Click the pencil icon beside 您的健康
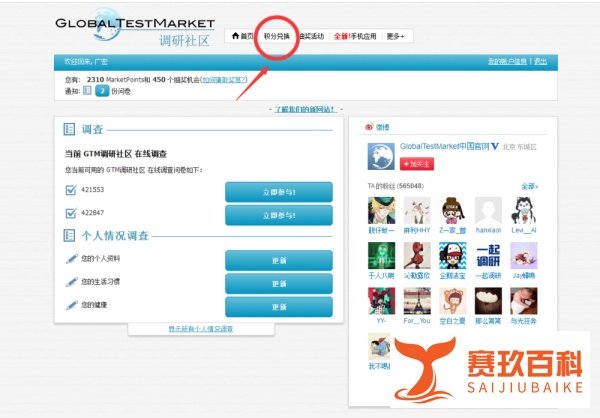The image size is (600, 418). pos(72,305)
